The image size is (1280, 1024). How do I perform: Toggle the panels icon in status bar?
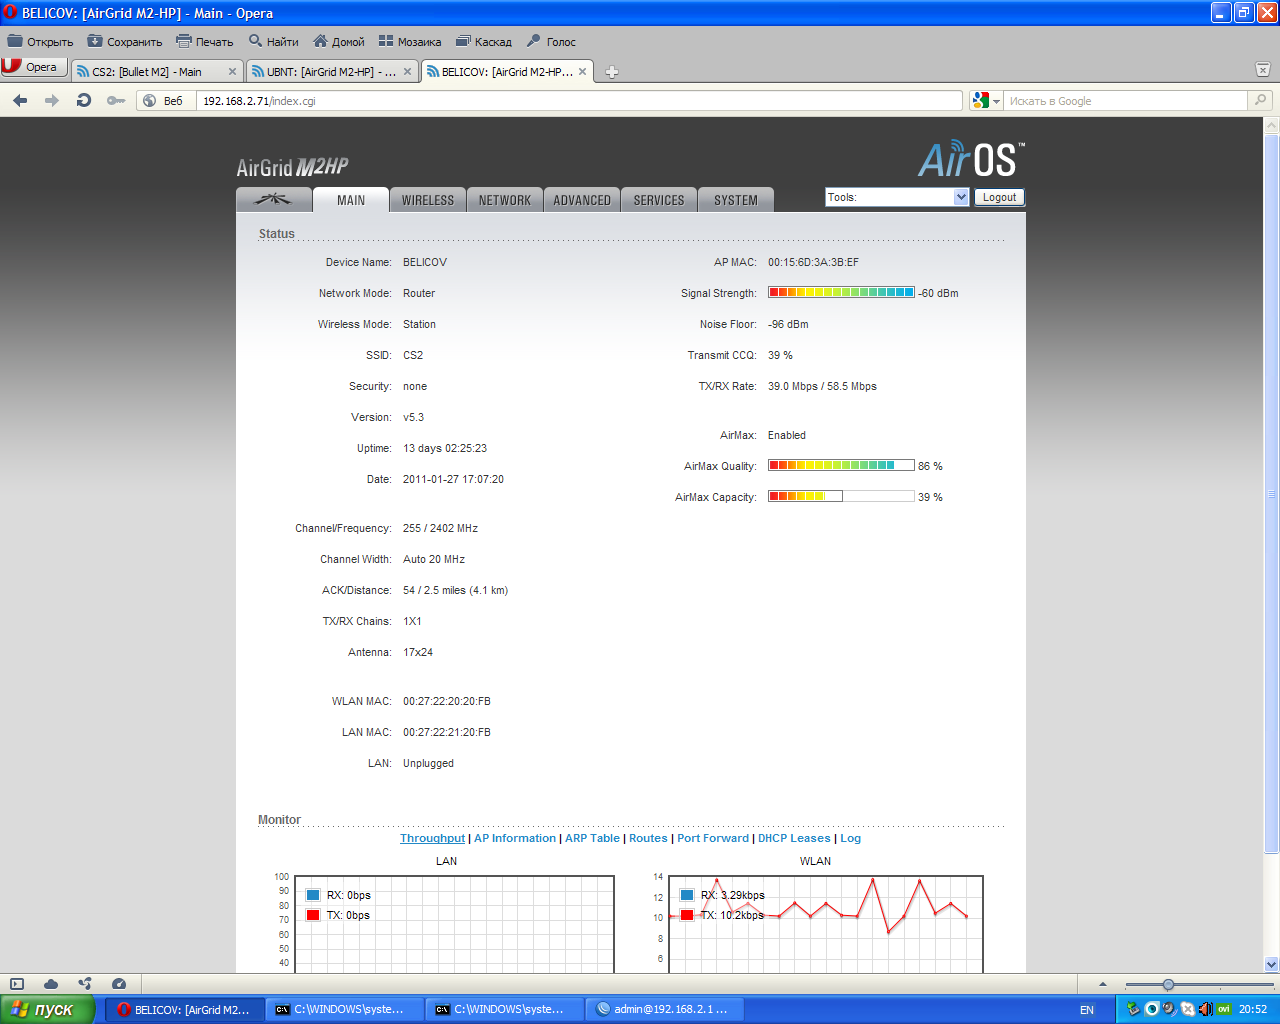17,984
